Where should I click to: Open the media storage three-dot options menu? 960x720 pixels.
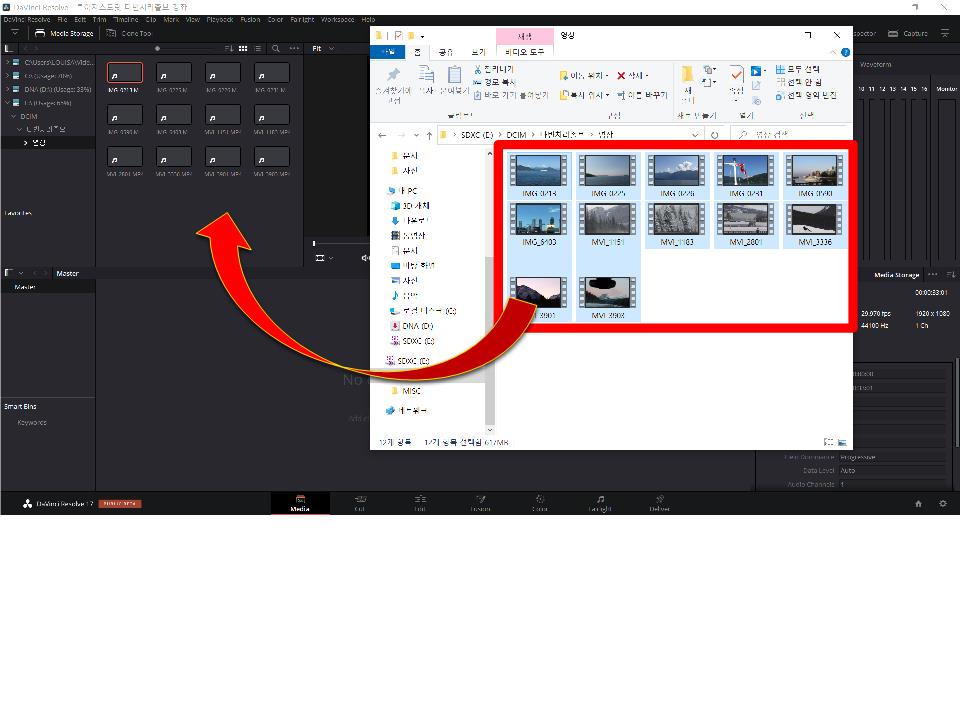point(294,48)
